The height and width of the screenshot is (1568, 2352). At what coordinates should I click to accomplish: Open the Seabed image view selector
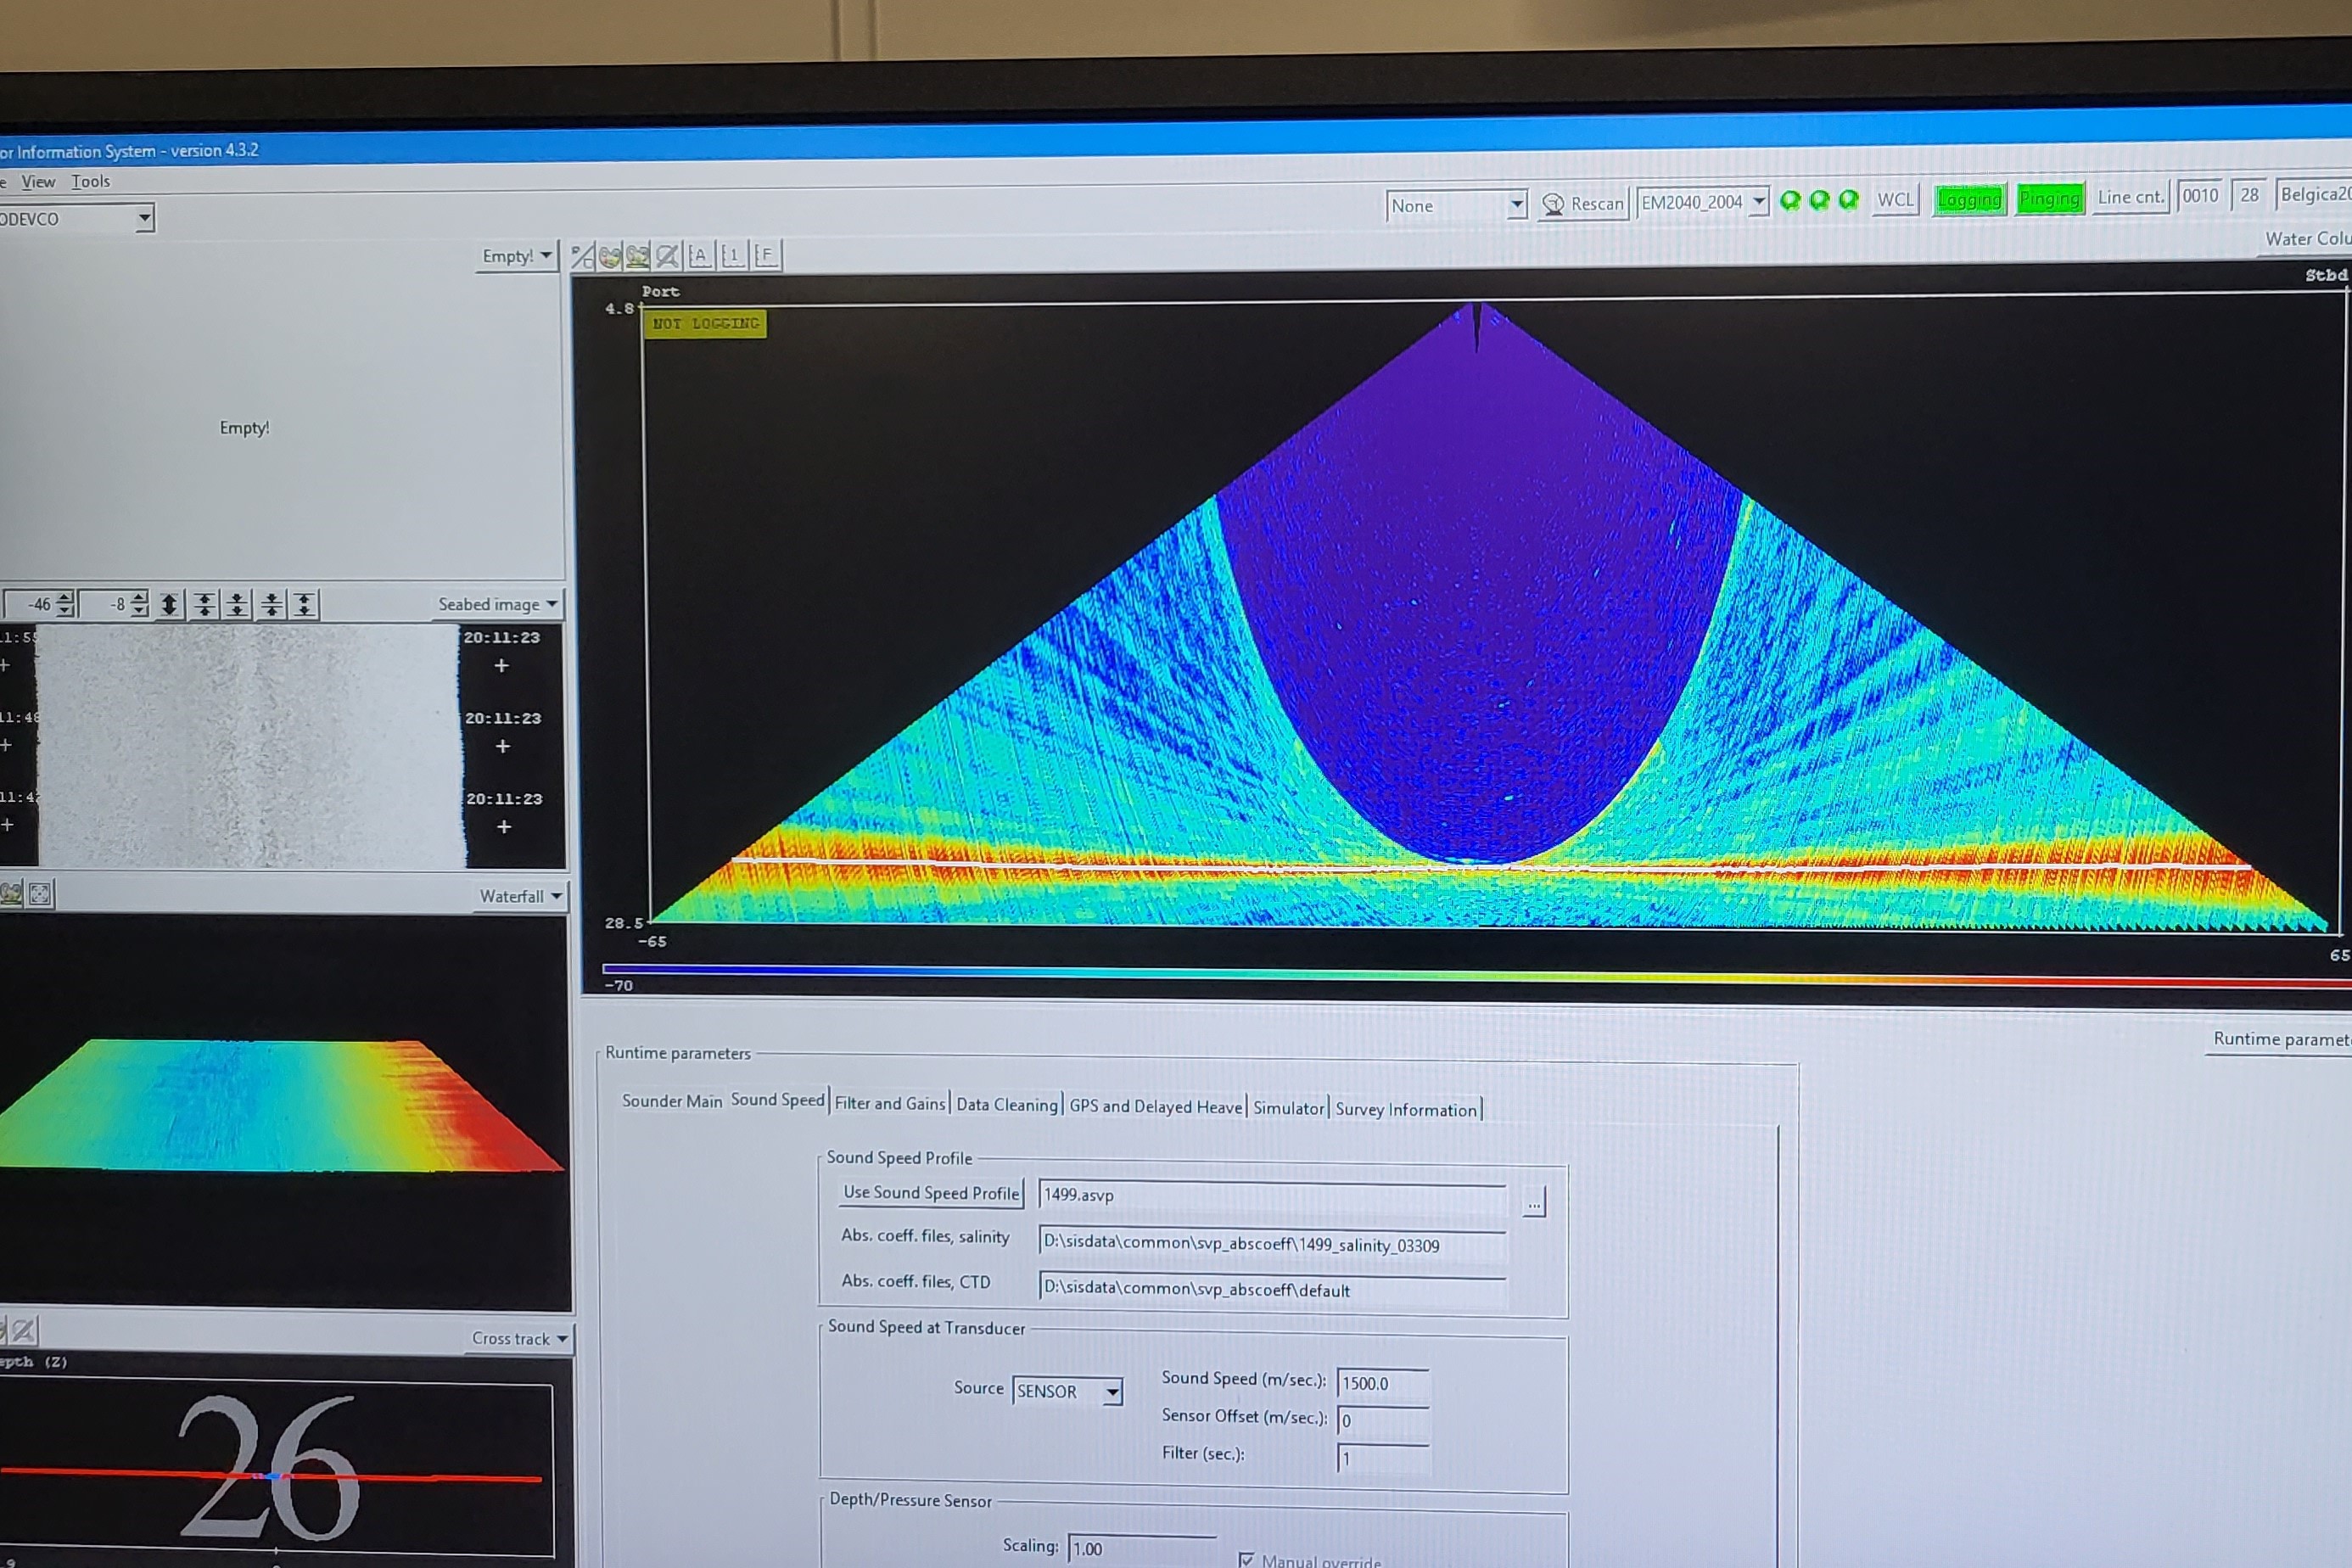tap(498, 604)
